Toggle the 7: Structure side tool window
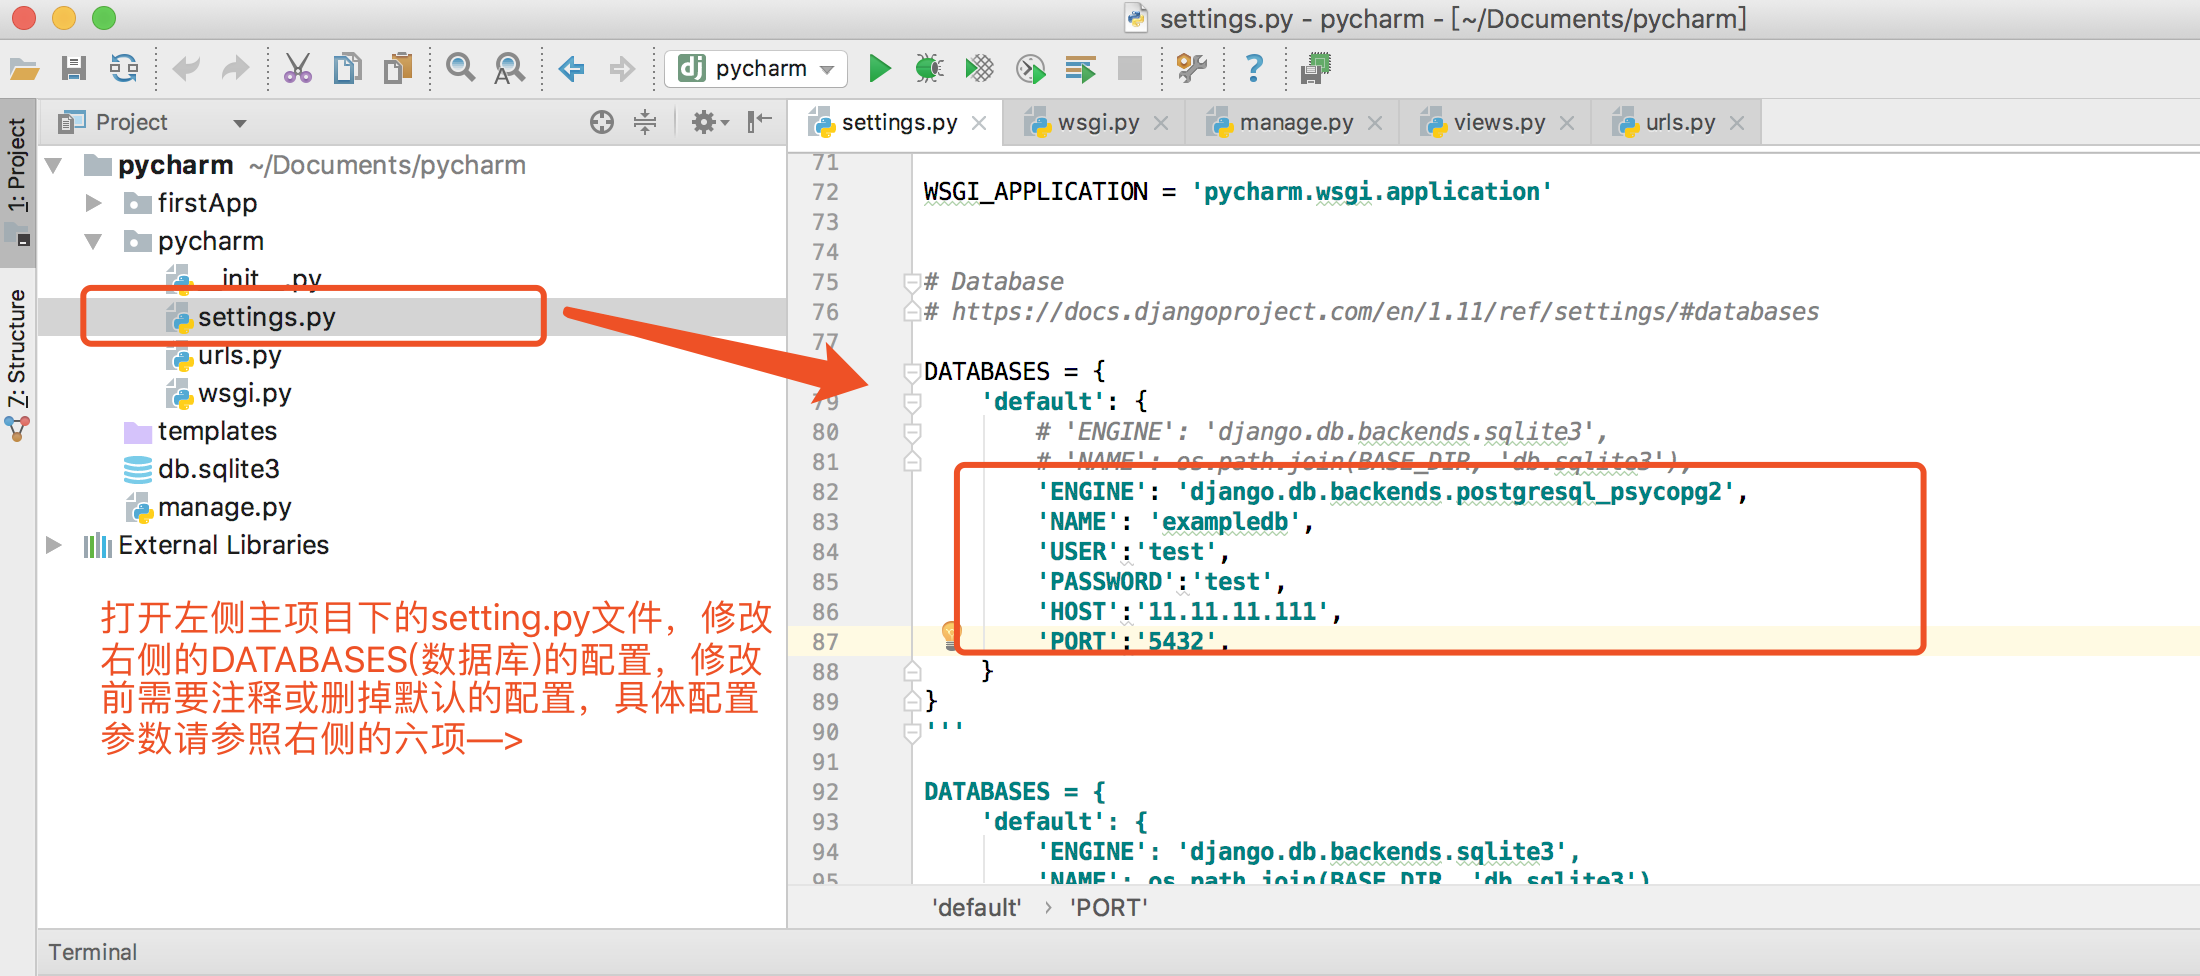 (x=18, y=365)
